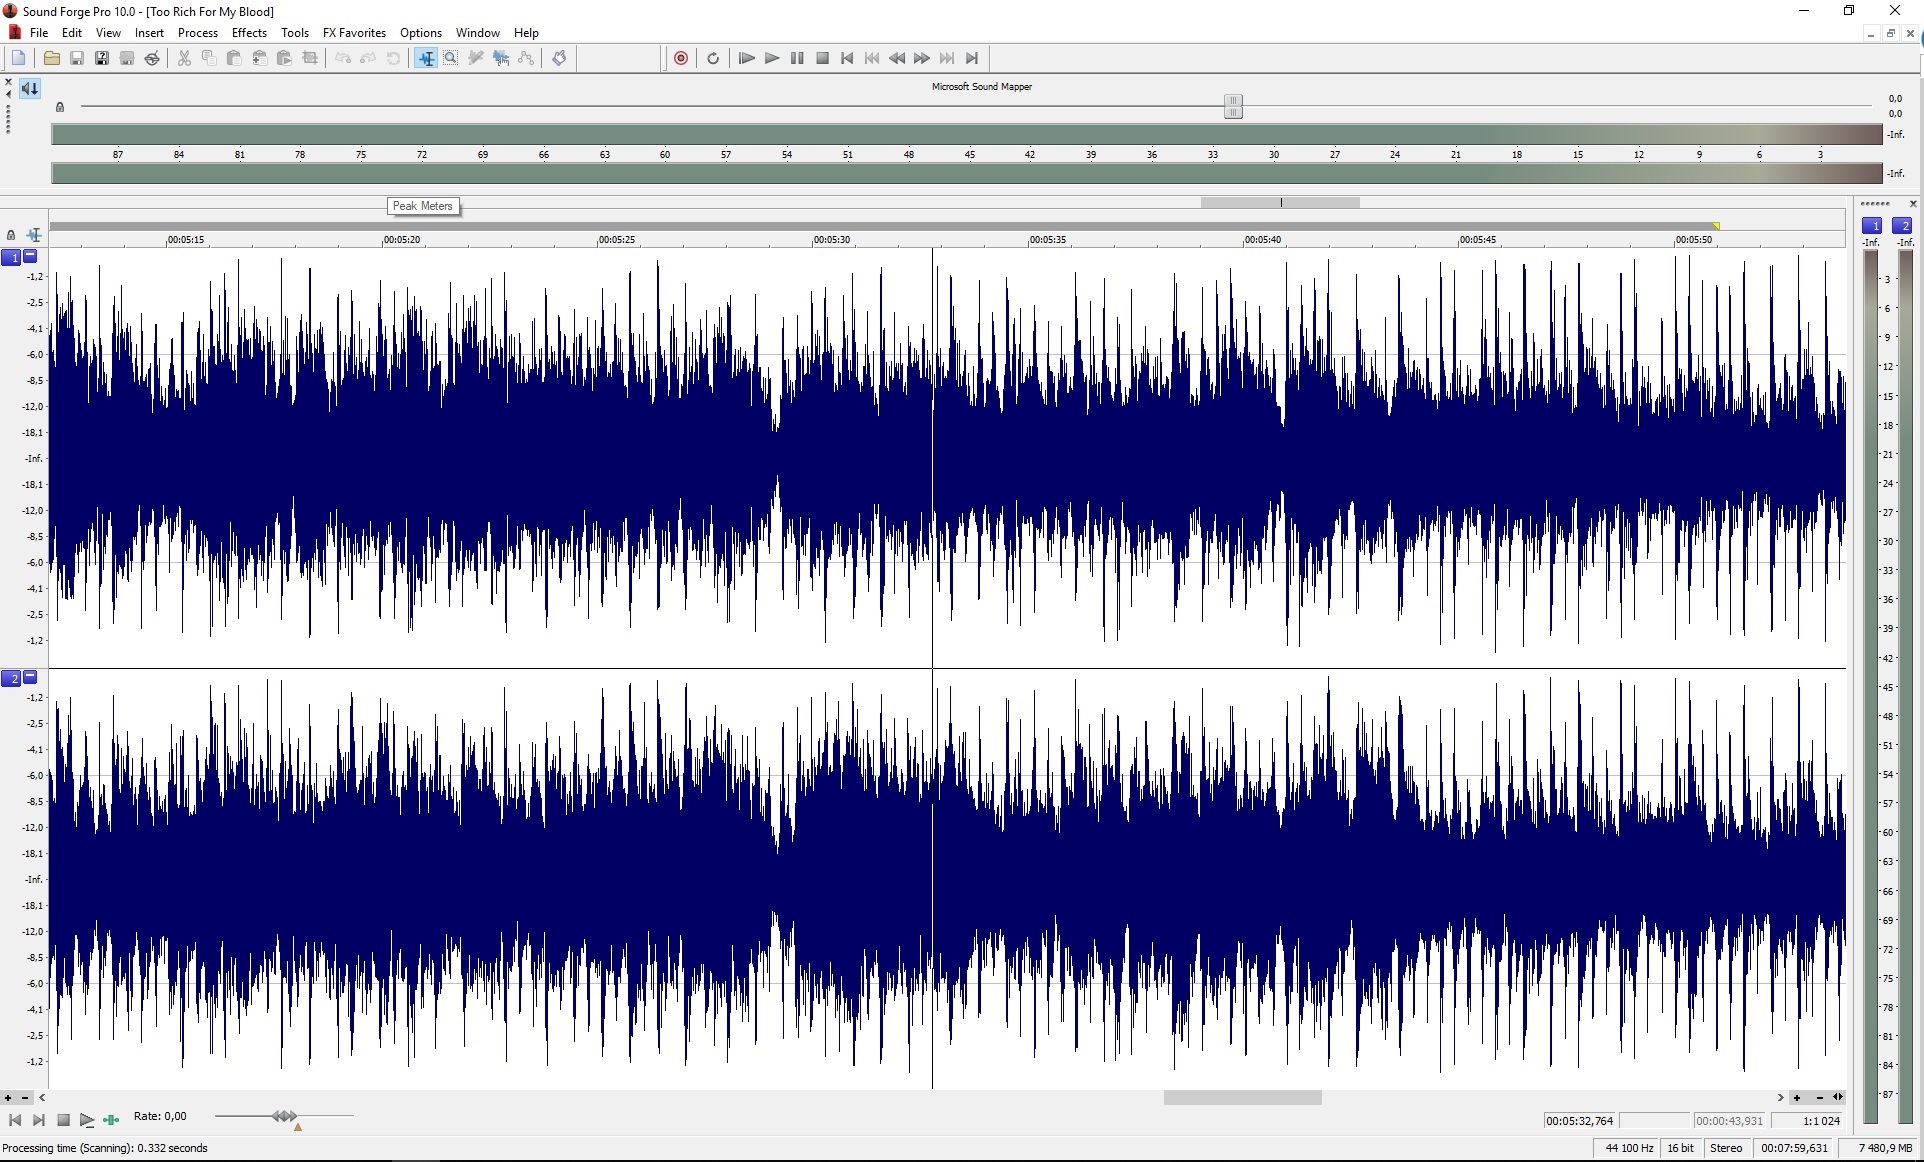Screen dimensions: 1924x1162
Task: Click the Redo arrow icon
Action: tap(368, 58)
